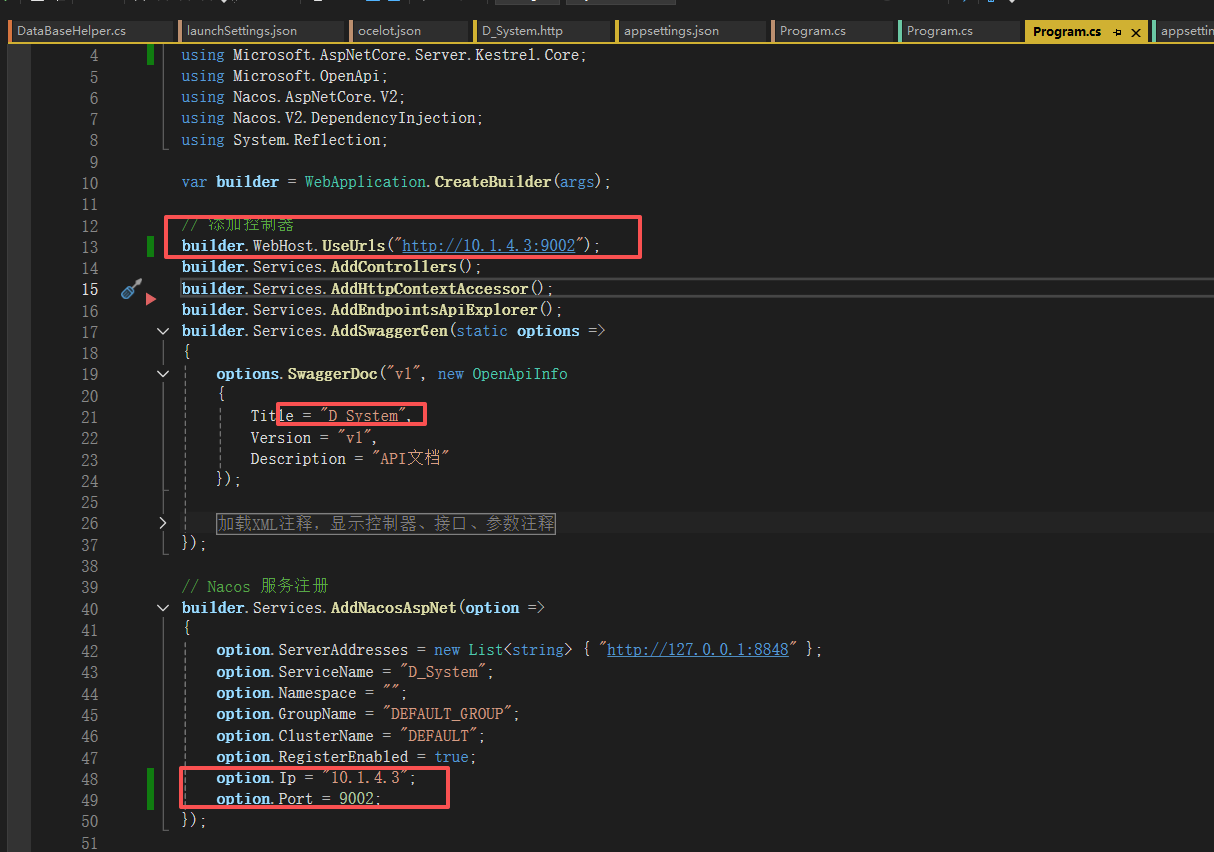Click the ServerAddresses property
Image resolution: width=1214 pixels, height=852 pixels.
pos(343,650)
